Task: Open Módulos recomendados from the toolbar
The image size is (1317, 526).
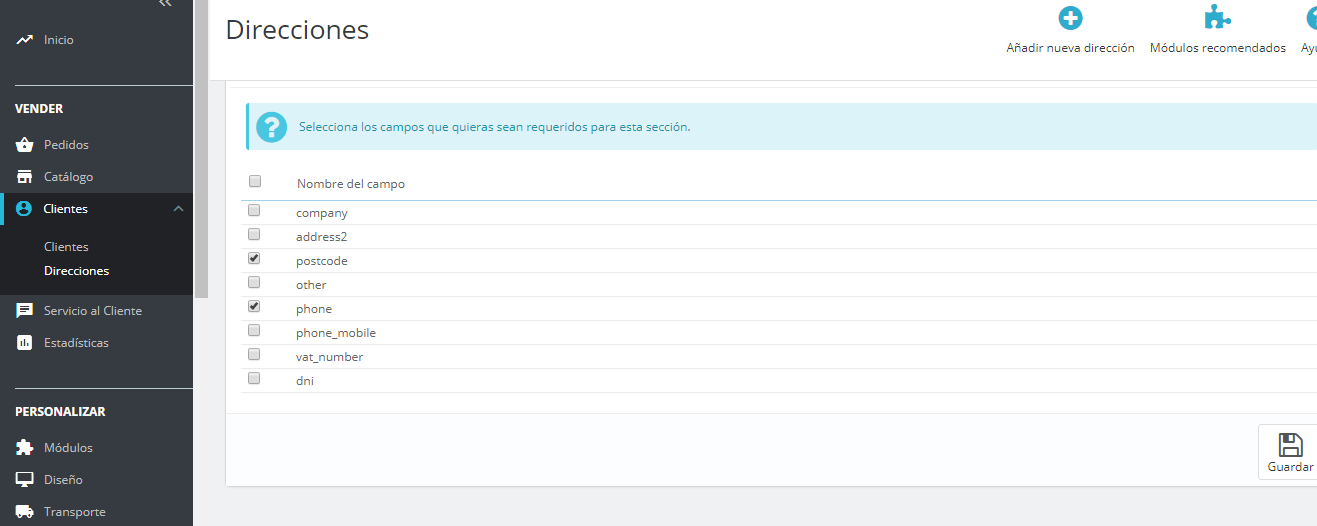Action: click(x=1217, y=30)
